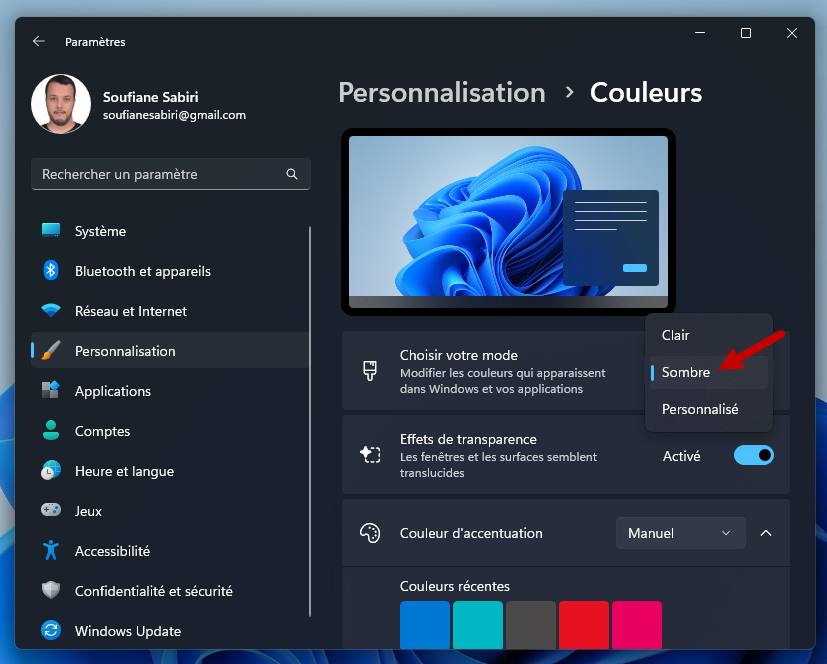This screenshot has width=827, height=664.
Task: Click the Activé status text
Action: click(681, 456)
